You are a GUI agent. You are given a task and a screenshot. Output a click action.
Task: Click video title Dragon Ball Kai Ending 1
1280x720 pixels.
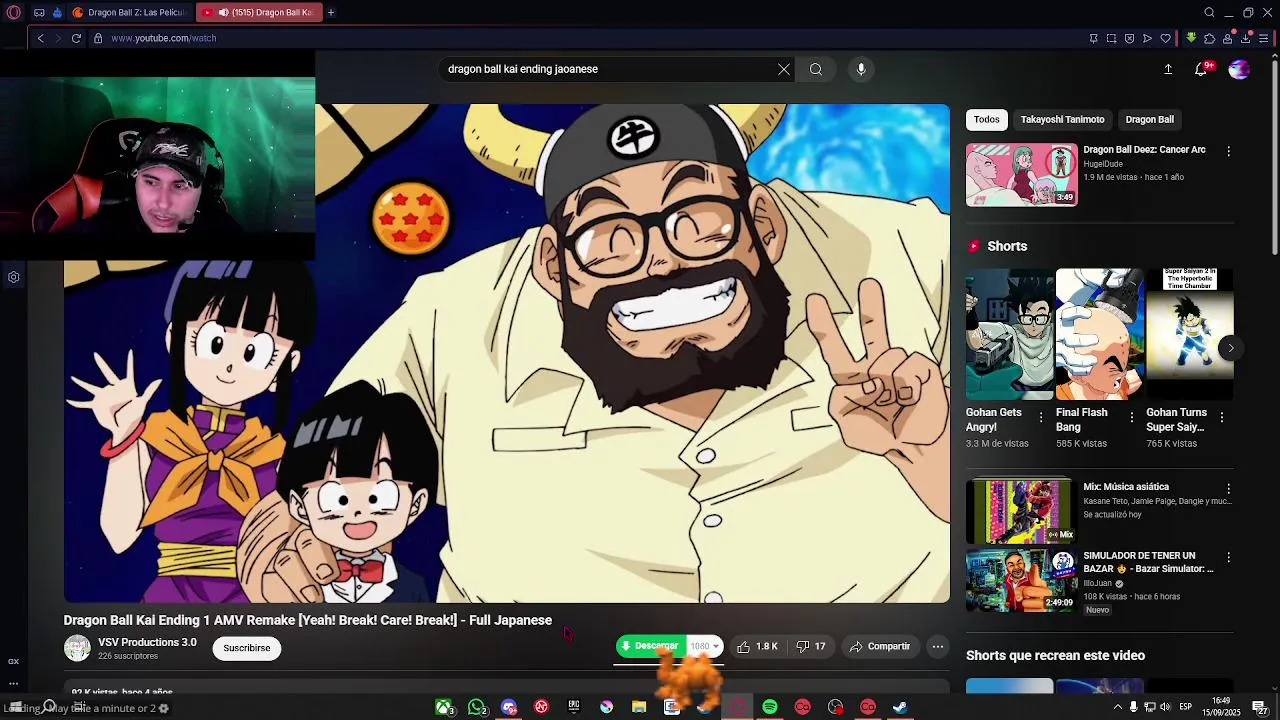click(307, 620)
